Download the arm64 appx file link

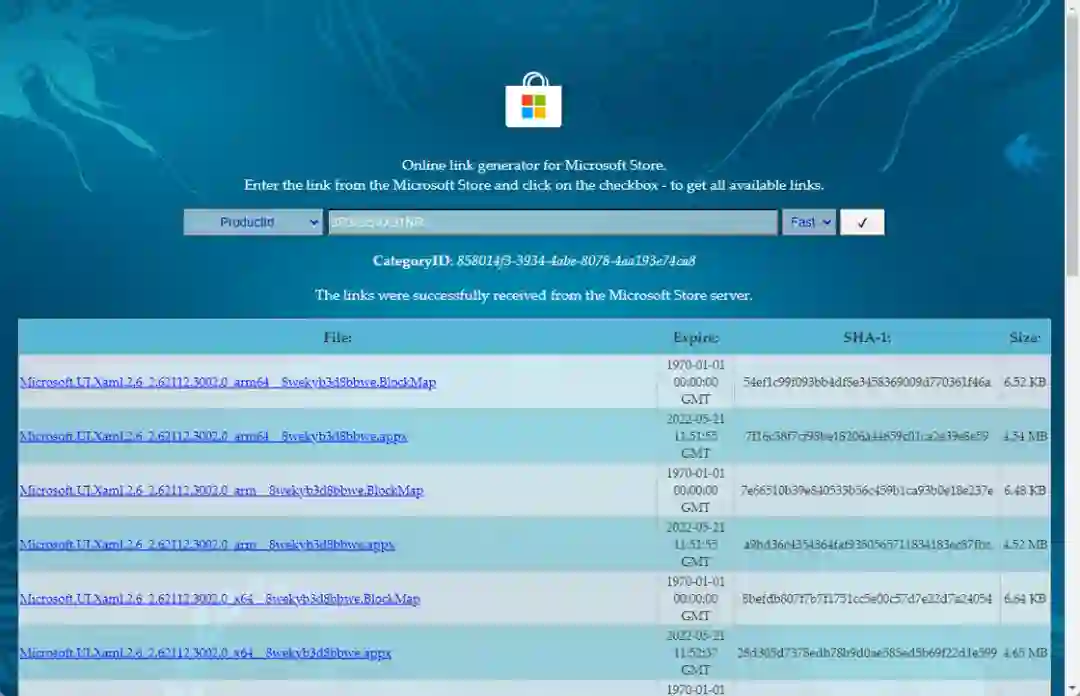(214, 436)
